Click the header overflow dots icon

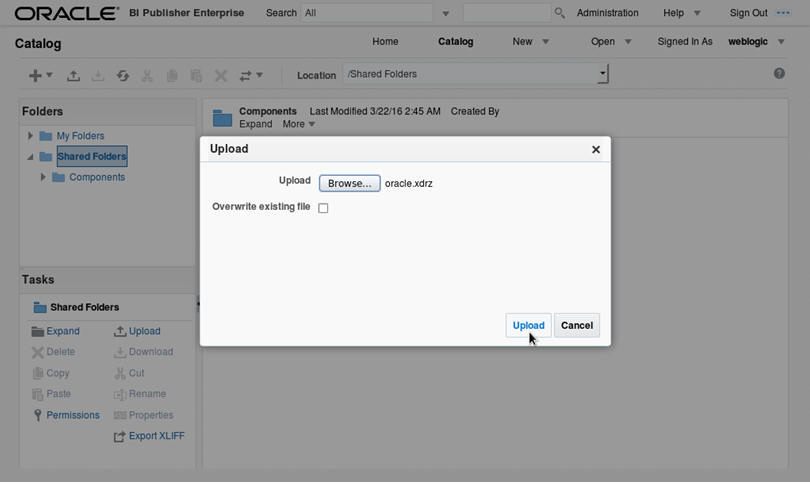click(x=783, y=12)
